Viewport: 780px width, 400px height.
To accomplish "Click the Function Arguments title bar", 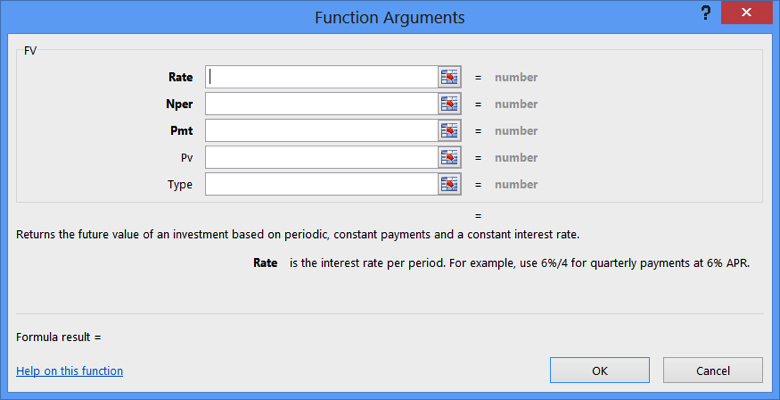I will (x=389, y=17).
